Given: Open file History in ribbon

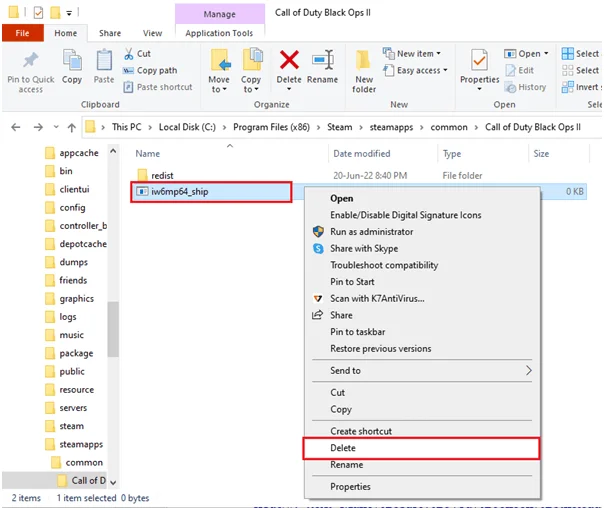Looking at the screenshot, I should 525,87.
